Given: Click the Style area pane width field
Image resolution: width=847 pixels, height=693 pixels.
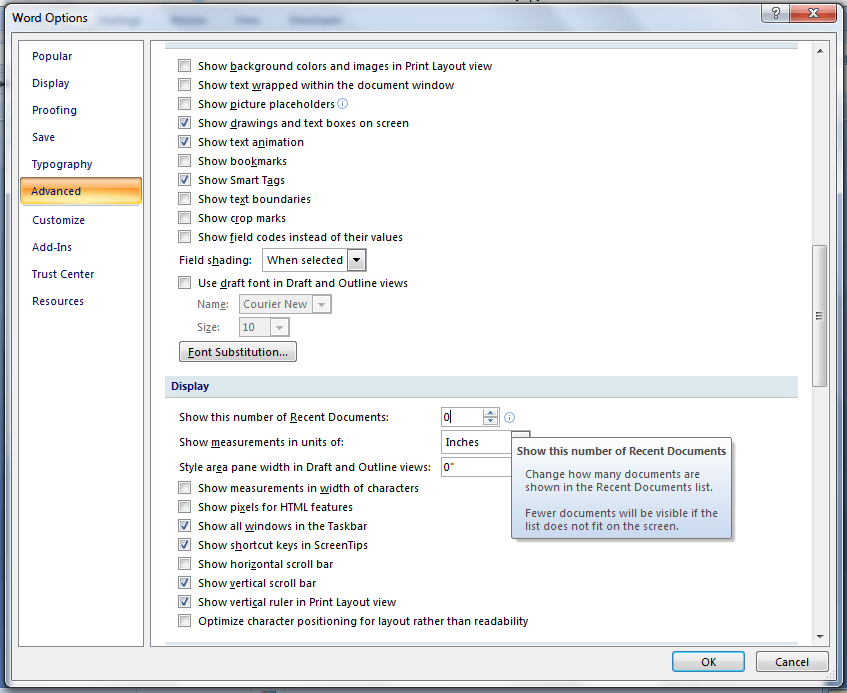Looking at the screenshot, I should click(476, 467).
